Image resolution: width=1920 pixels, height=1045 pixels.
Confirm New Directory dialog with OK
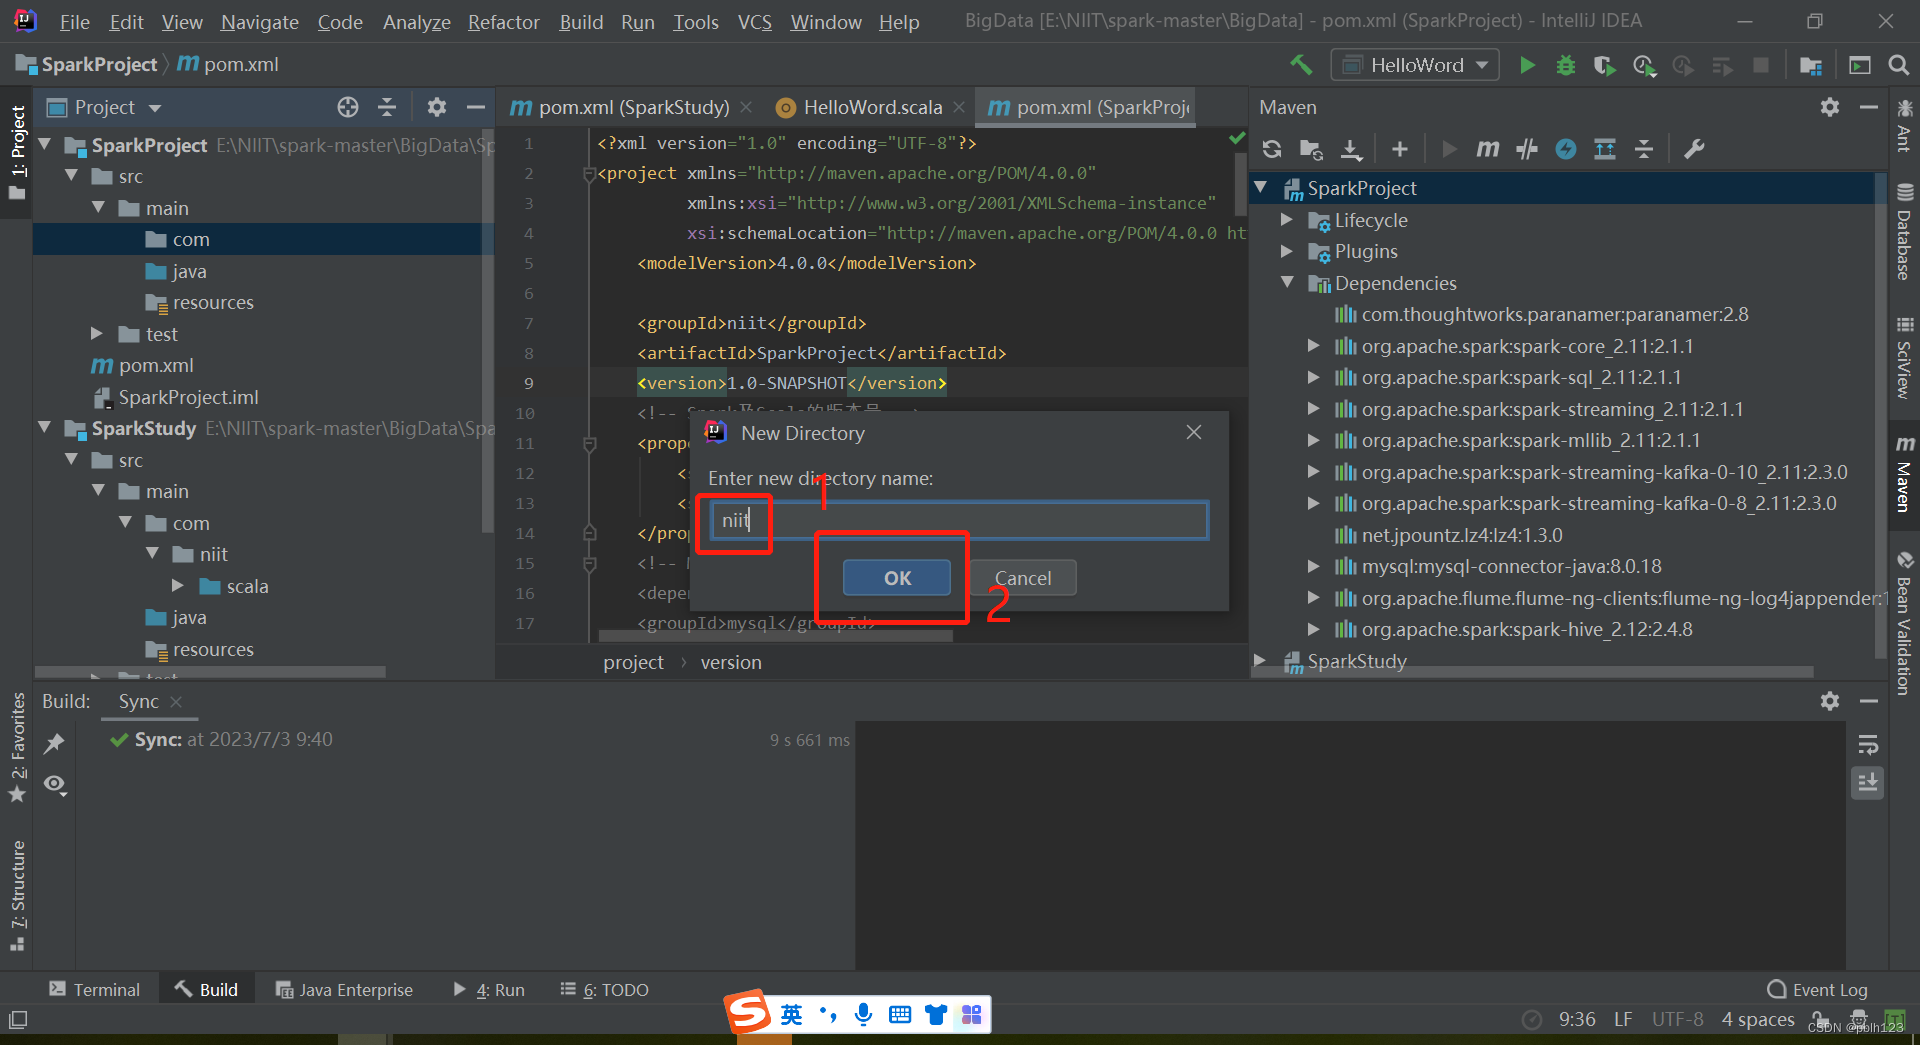click(x=897, y=578)
